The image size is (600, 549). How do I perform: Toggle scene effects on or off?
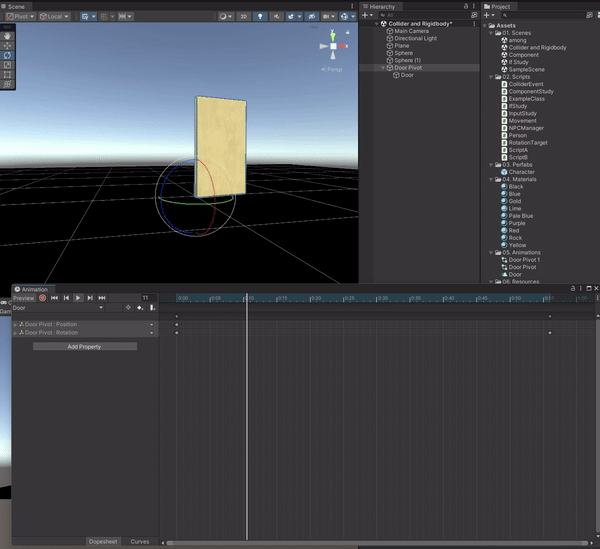coord(291,16)
